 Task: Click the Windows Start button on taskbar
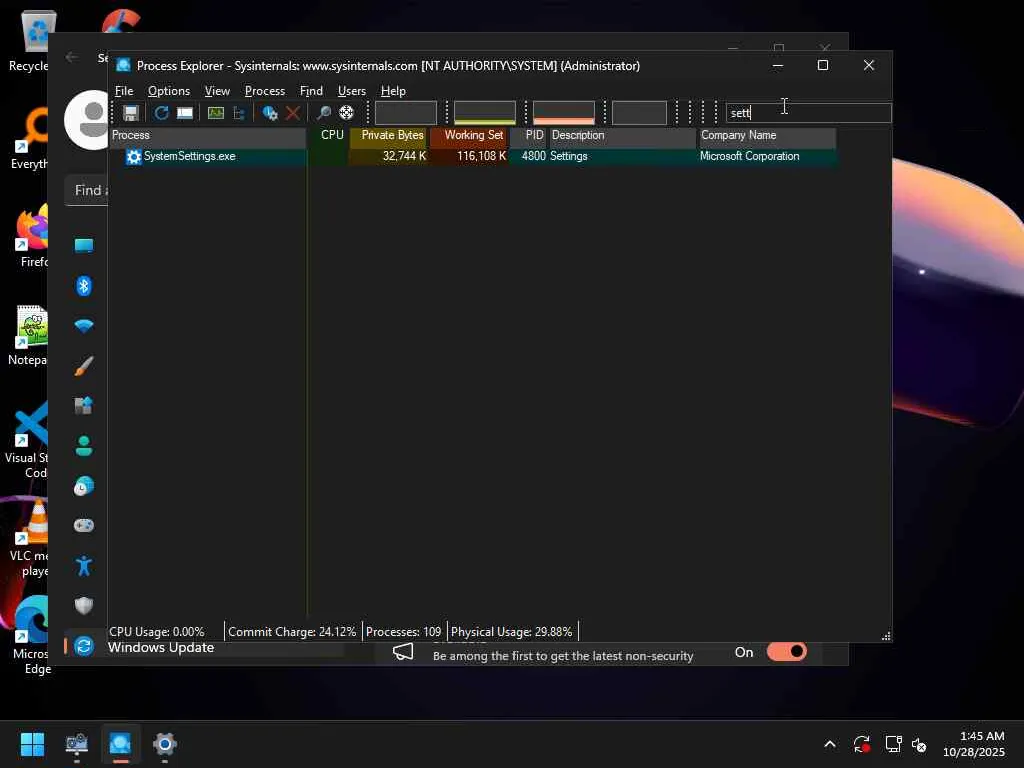[33, 744]
